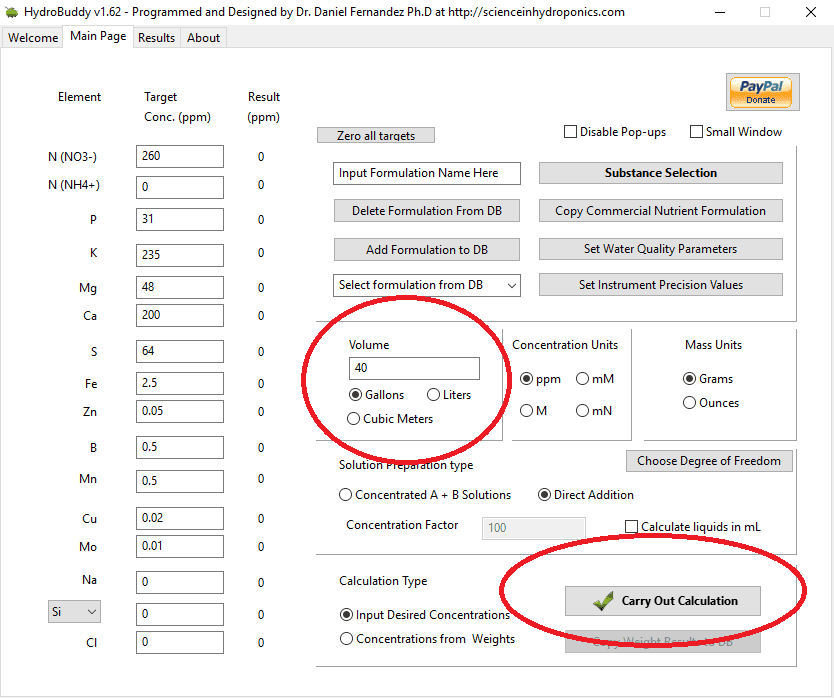834x698 pixels.
Task: Click the N (NO3-) target field
Action: tap(180, 156)
